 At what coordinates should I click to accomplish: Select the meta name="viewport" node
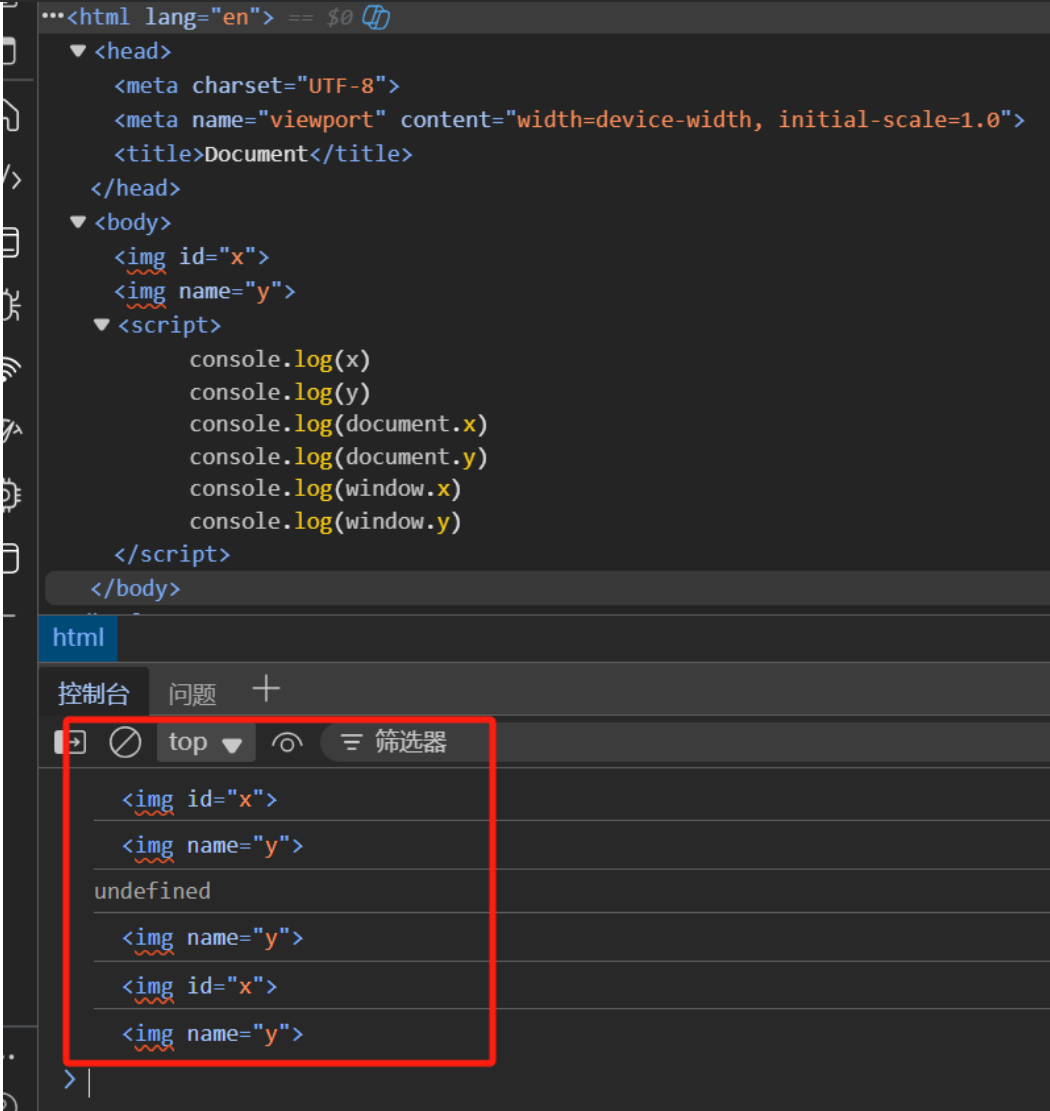(x=570, y=120)
